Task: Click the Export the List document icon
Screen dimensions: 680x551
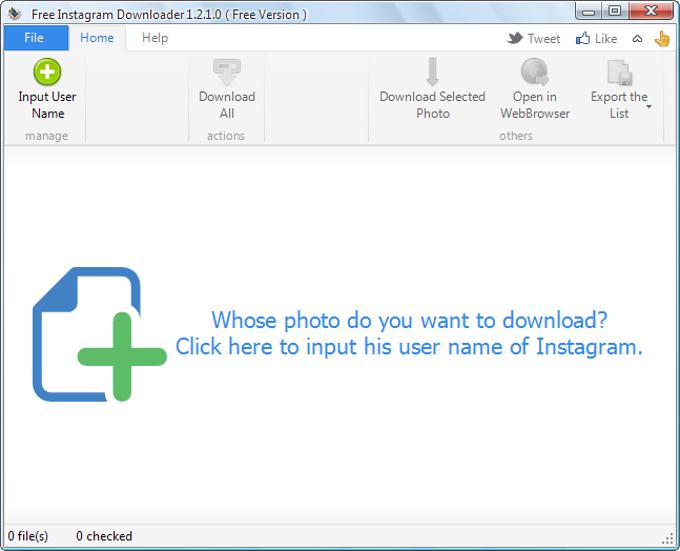Action: click(619, 72)
